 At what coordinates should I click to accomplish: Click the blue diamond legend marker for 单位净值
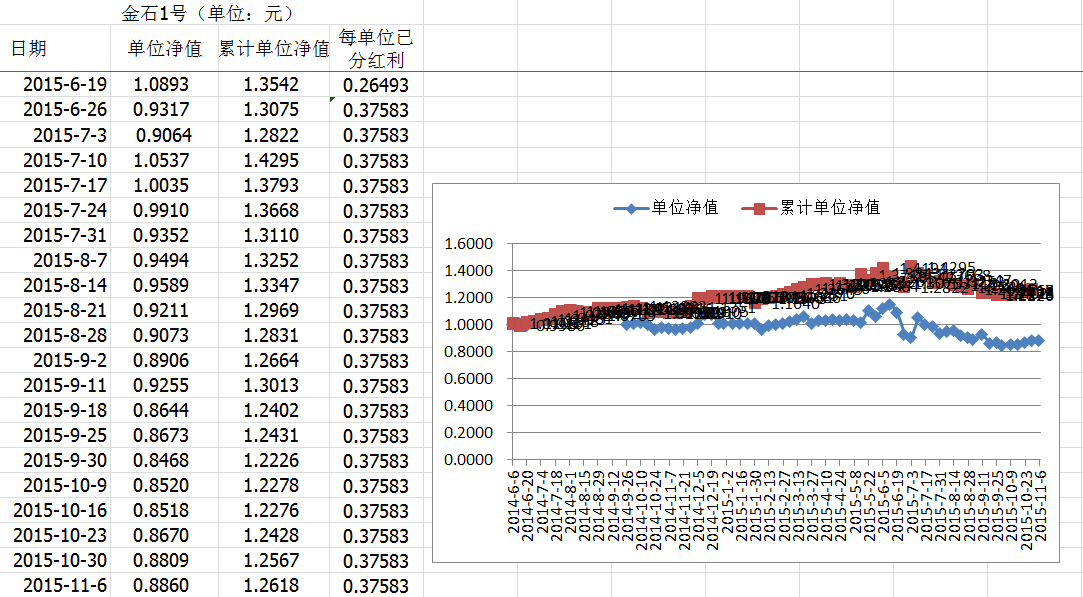point(630,208)
